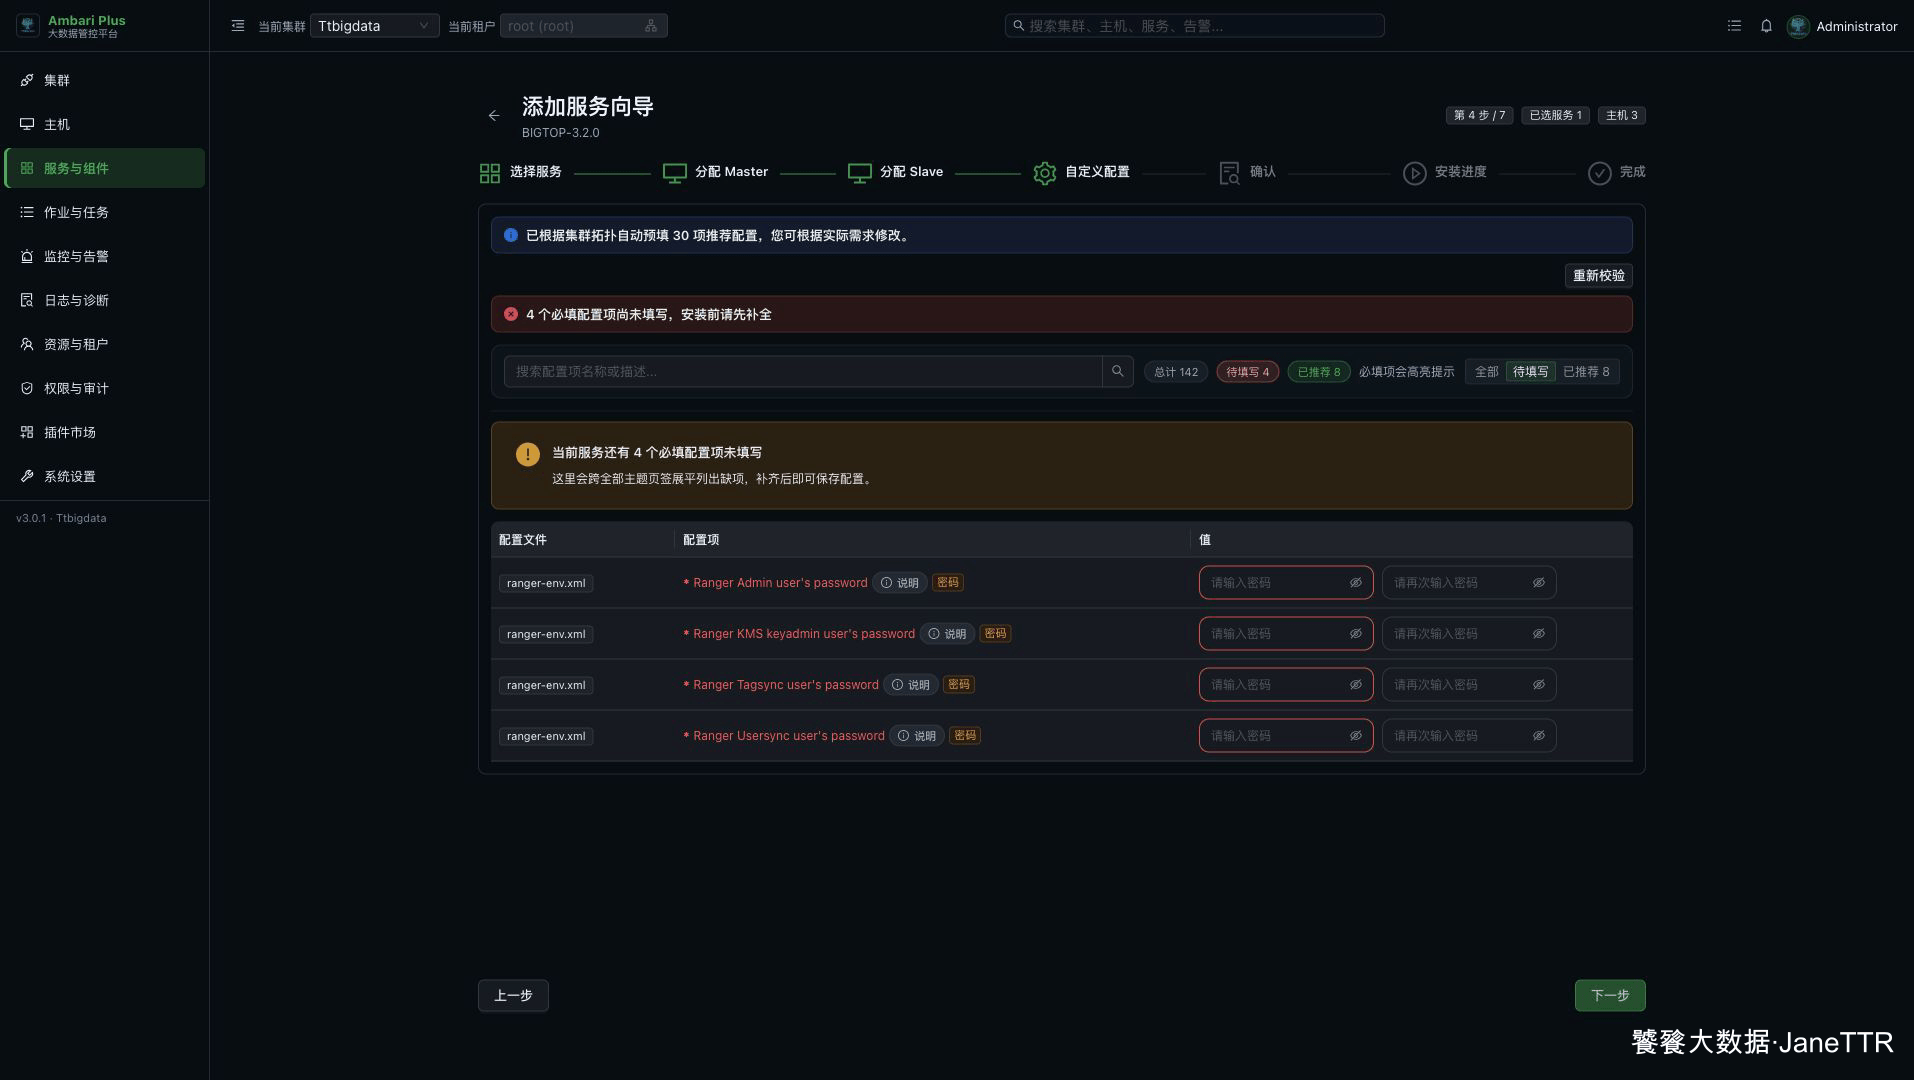Open 权限与审计 in the sidebar
Image resolution: width=1914 pixels, height=1080 pixels.
(105, 388)
